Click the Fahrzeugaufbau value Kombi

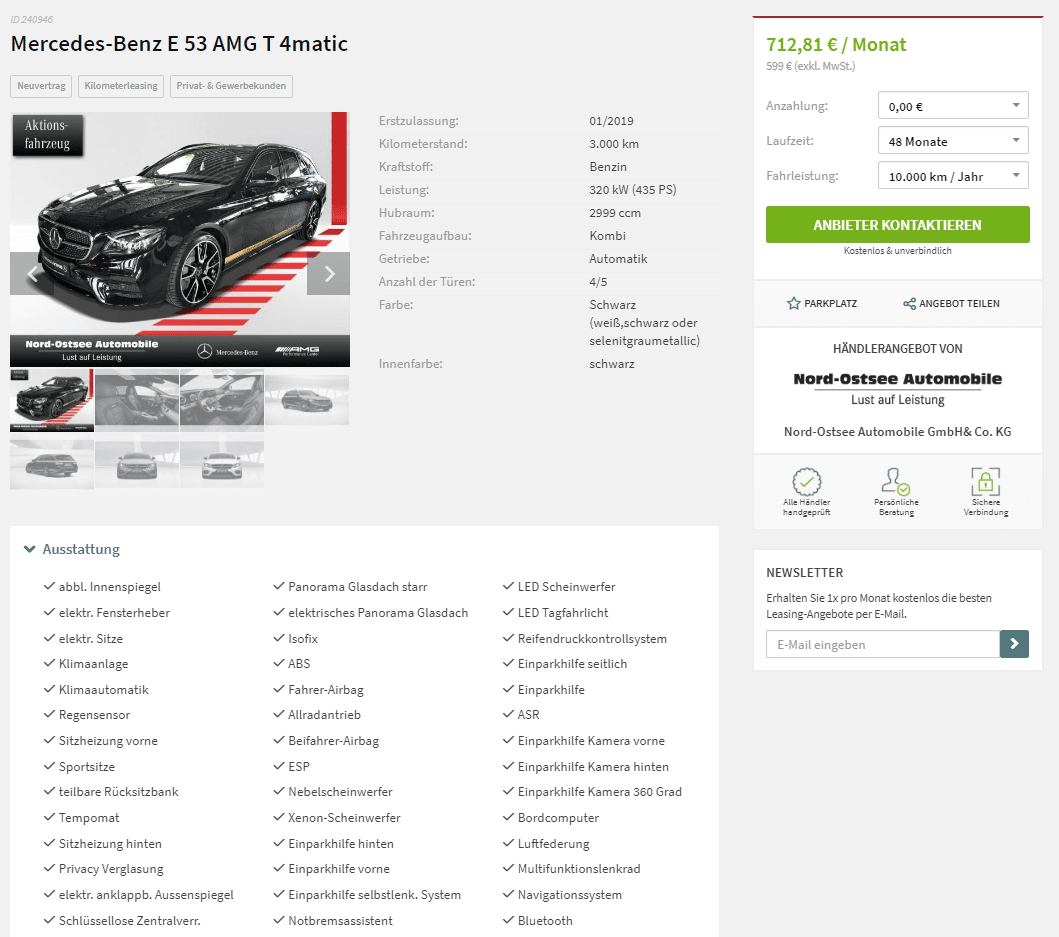point(607,236)
